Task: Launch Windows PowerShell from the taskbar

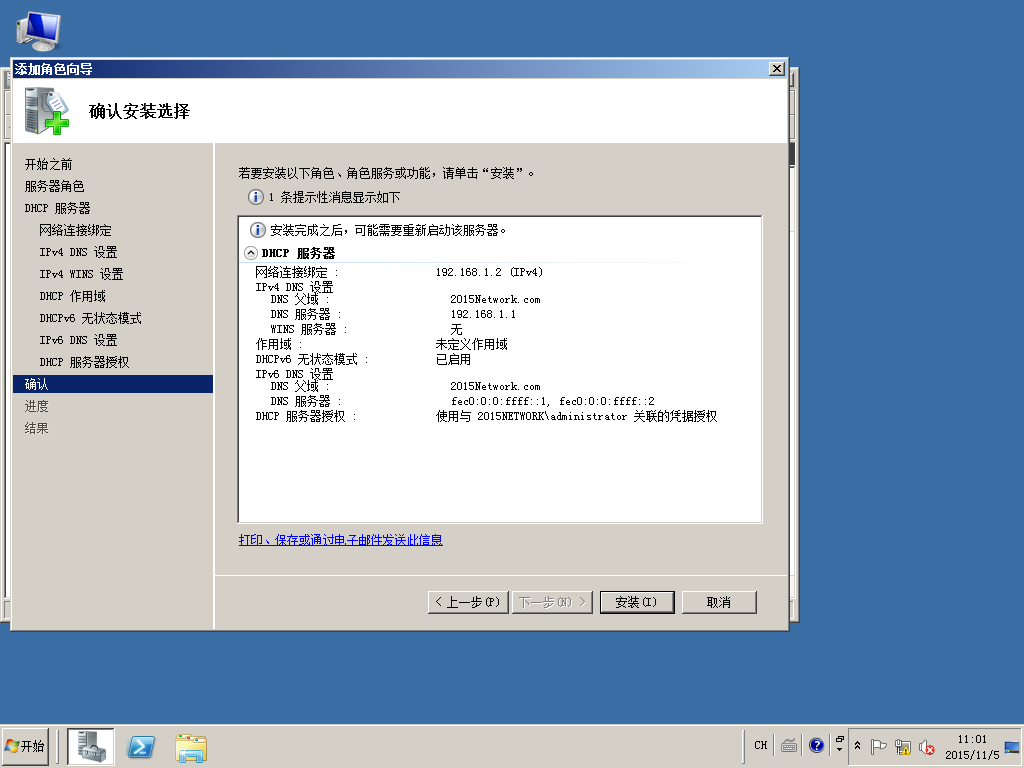Action: point(141,746)
